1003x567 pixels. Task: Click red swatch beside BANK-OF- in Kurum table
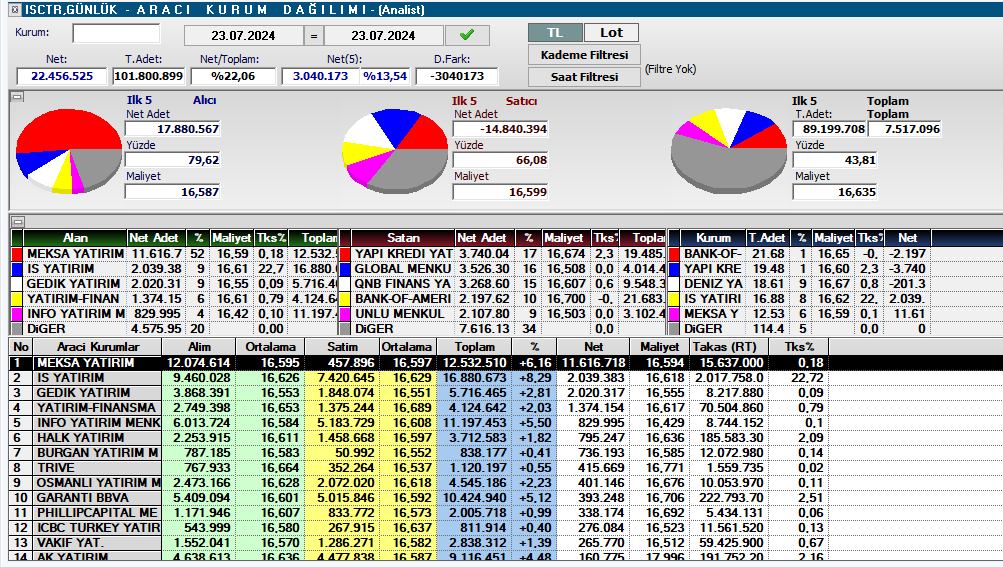(674, 254)
